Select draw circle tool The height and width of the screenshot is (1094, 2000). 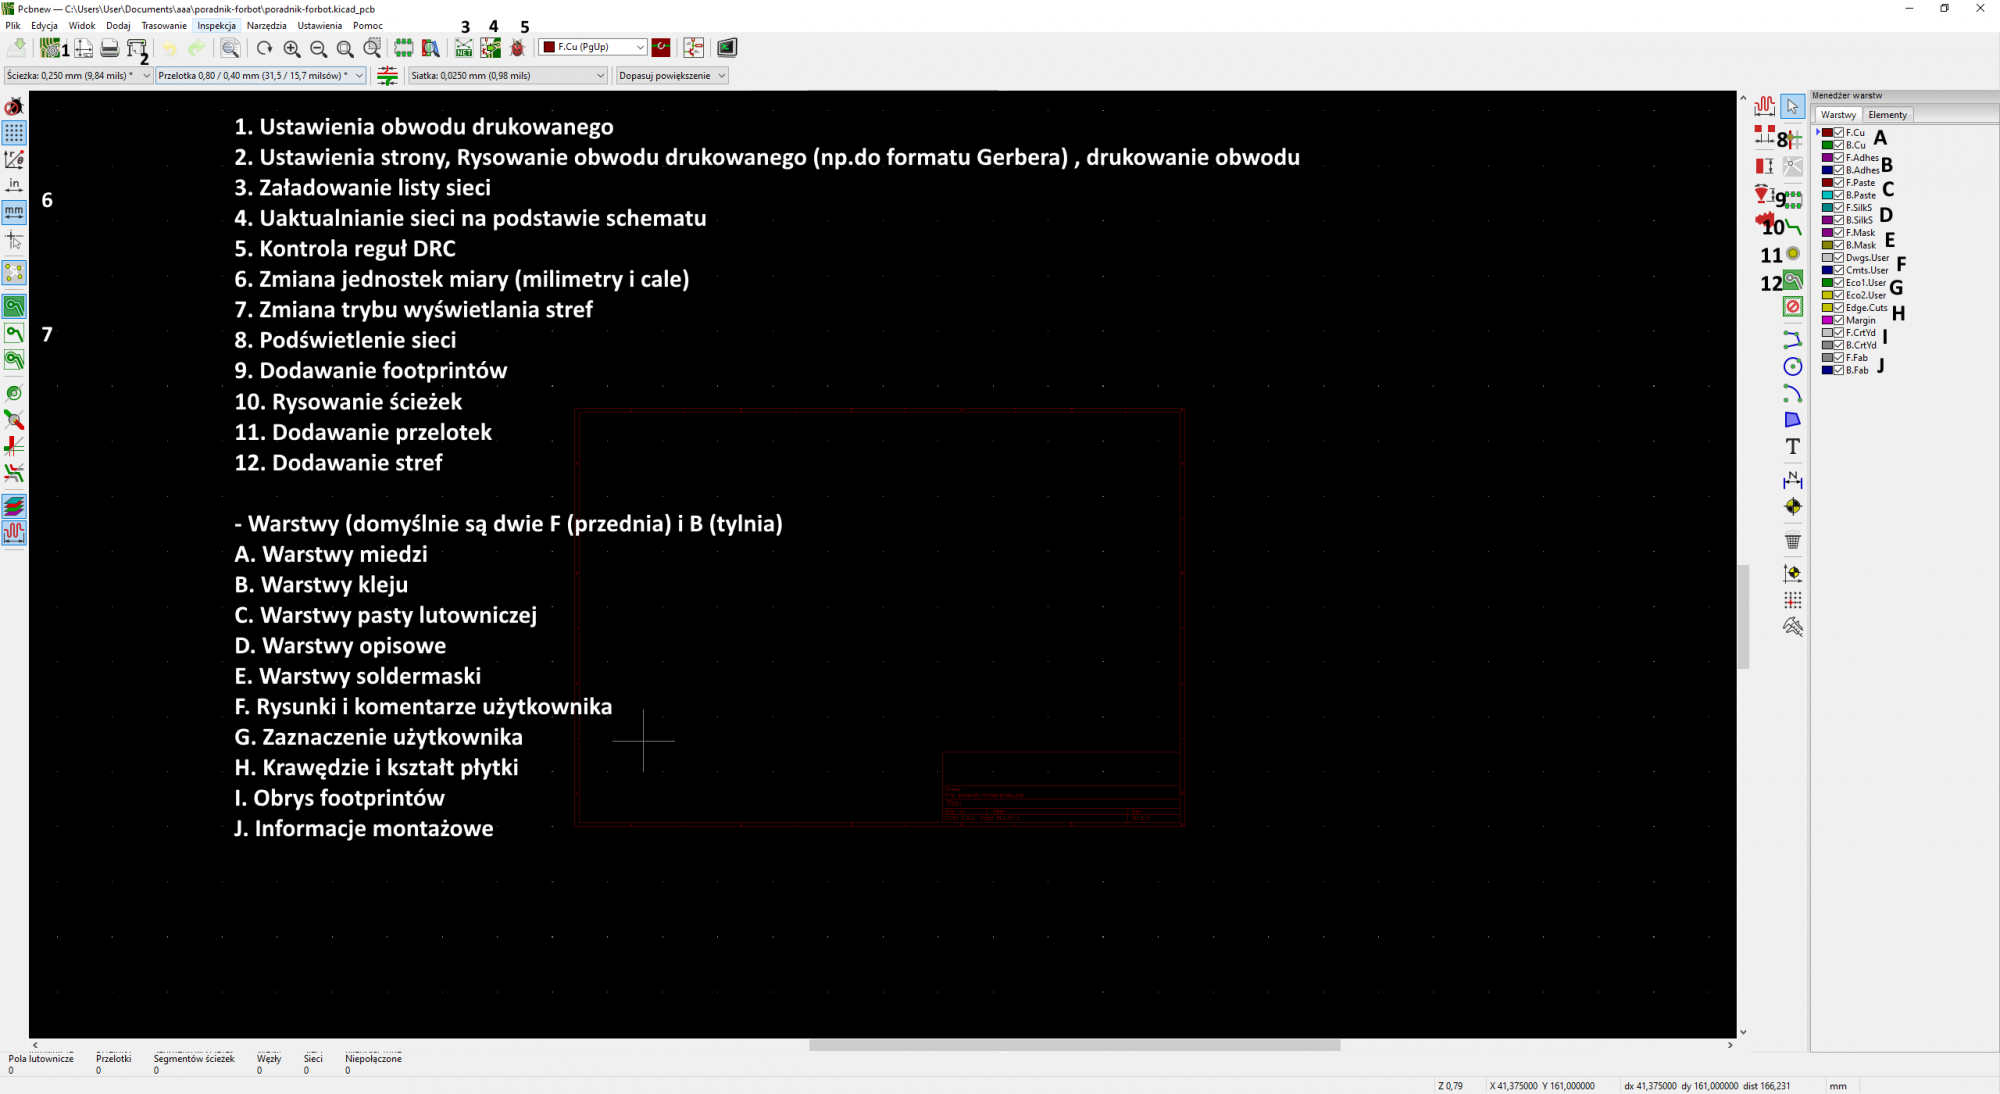1793,367
